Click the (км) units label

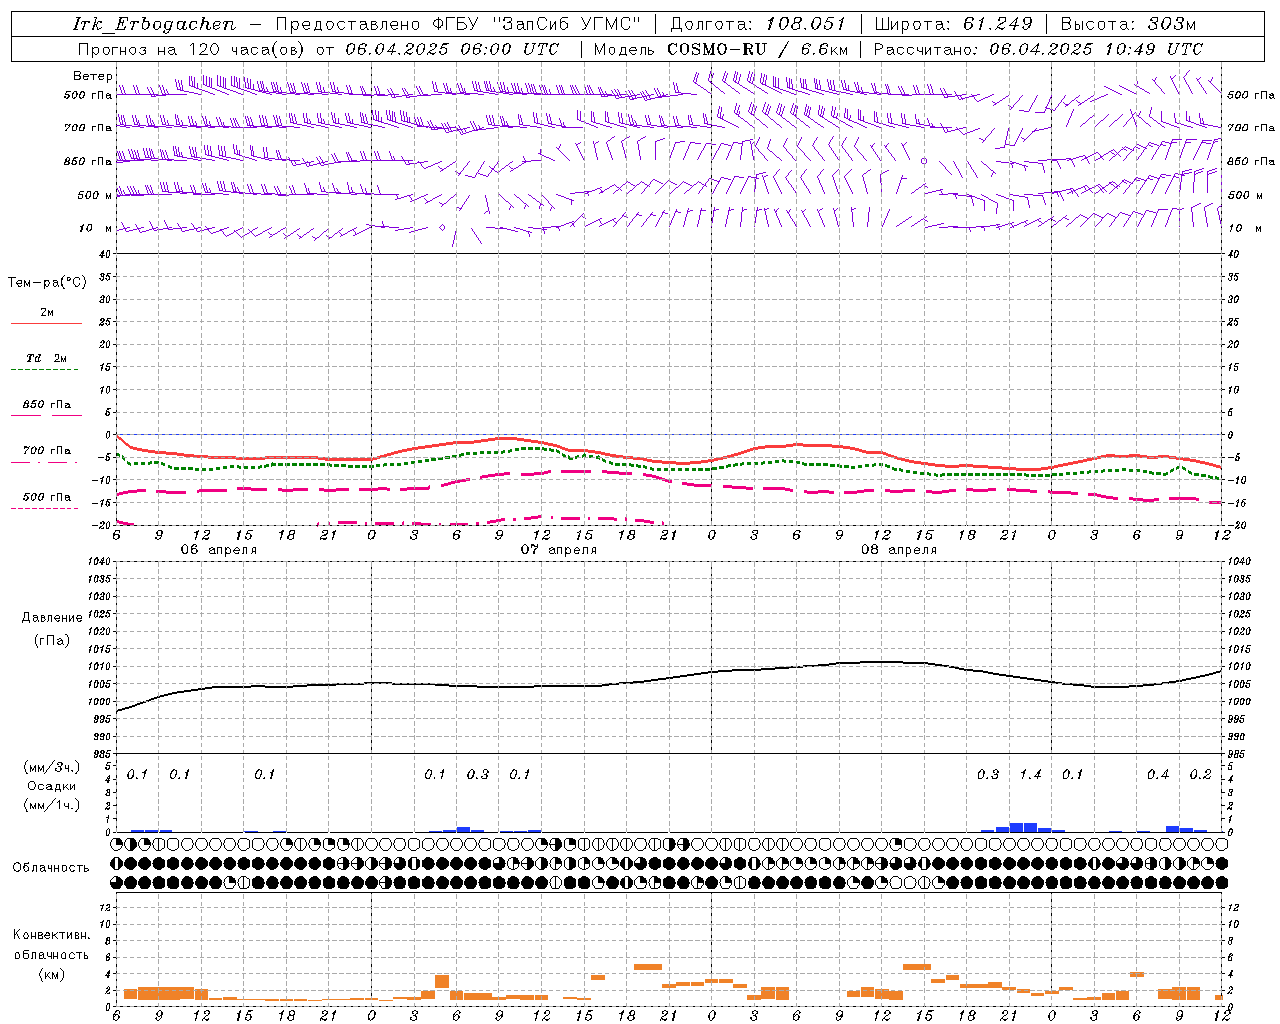51,974
